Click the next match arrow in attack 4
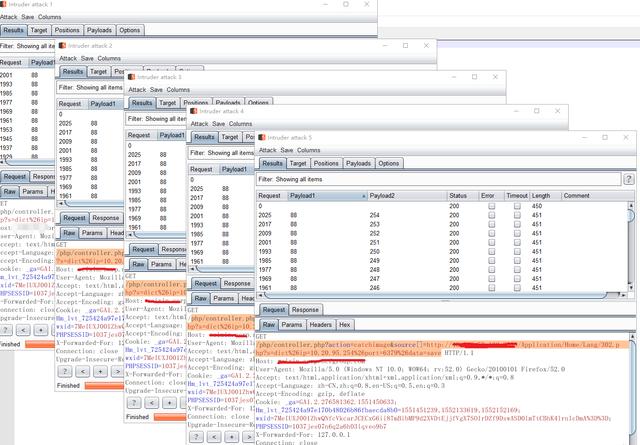The height and width of the screenshot is (445, 640). [249, 436]
